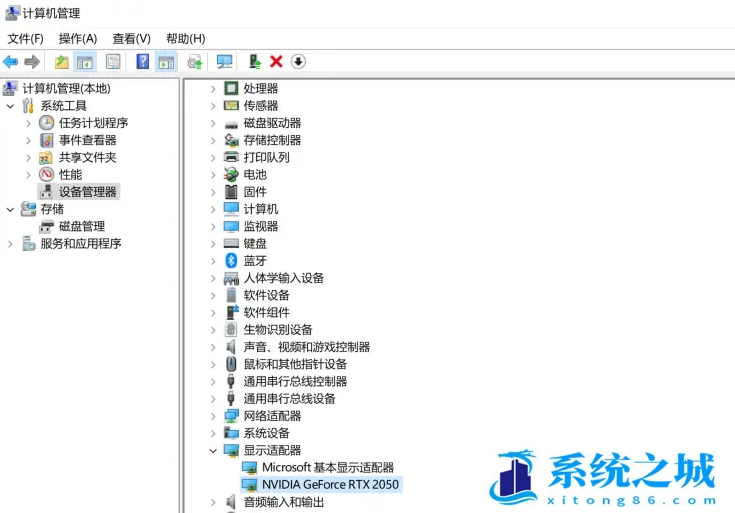The width and height of the screenshot is (735, 513).
Task: Click the Help question mark toolbar icon
Action: (143, 62)
